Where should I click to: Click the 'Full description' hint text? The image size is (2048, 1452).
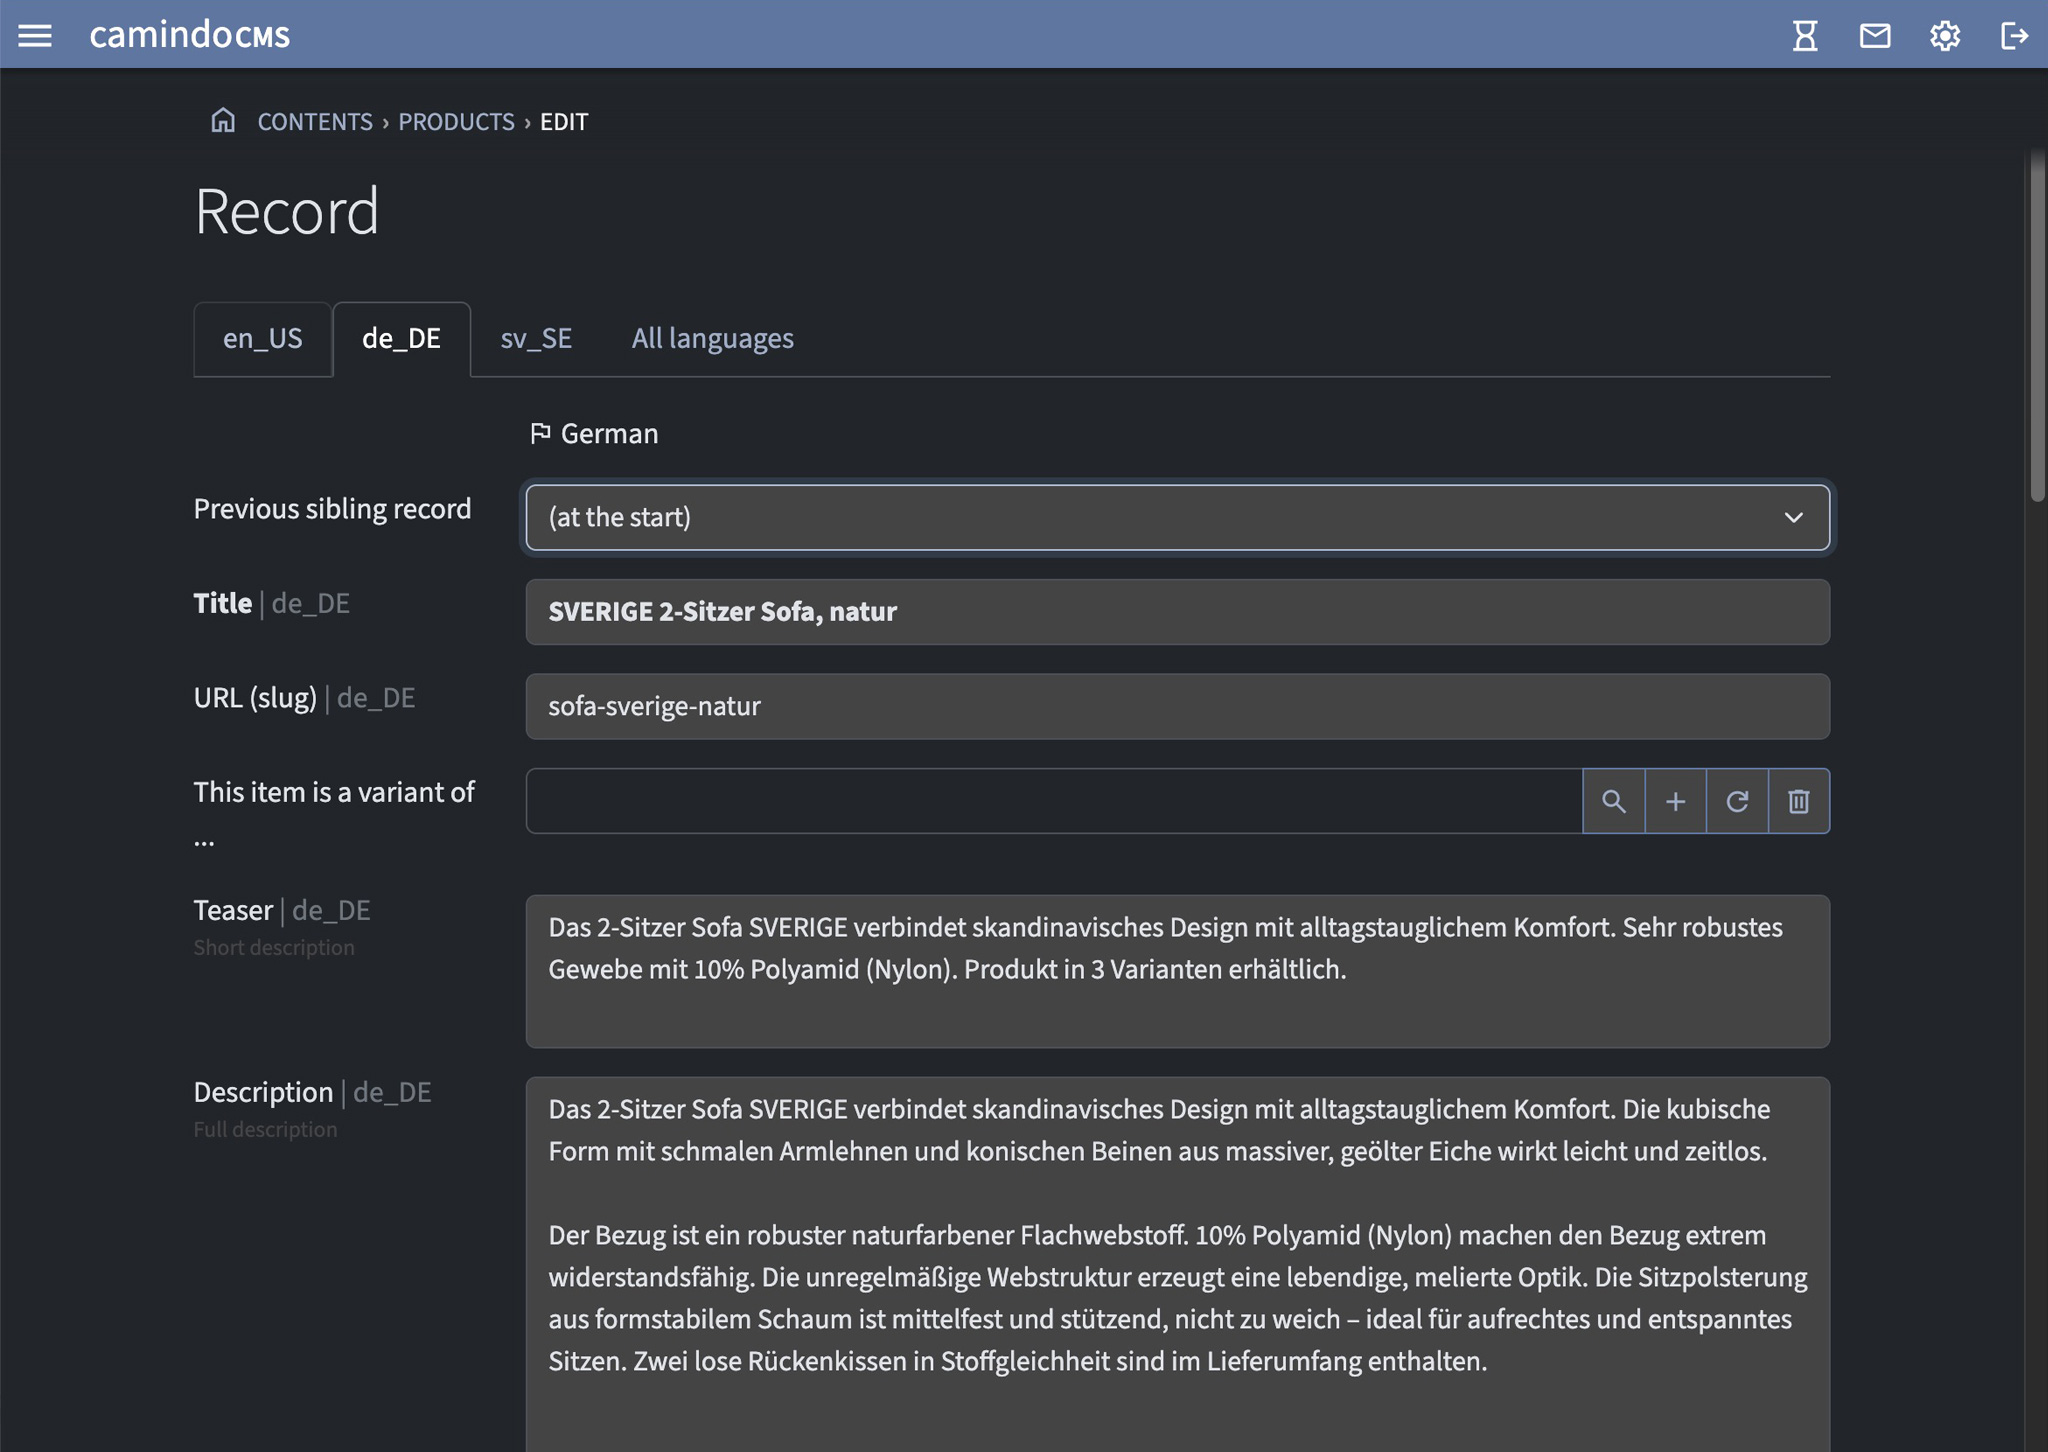(x=265, y=1129)
